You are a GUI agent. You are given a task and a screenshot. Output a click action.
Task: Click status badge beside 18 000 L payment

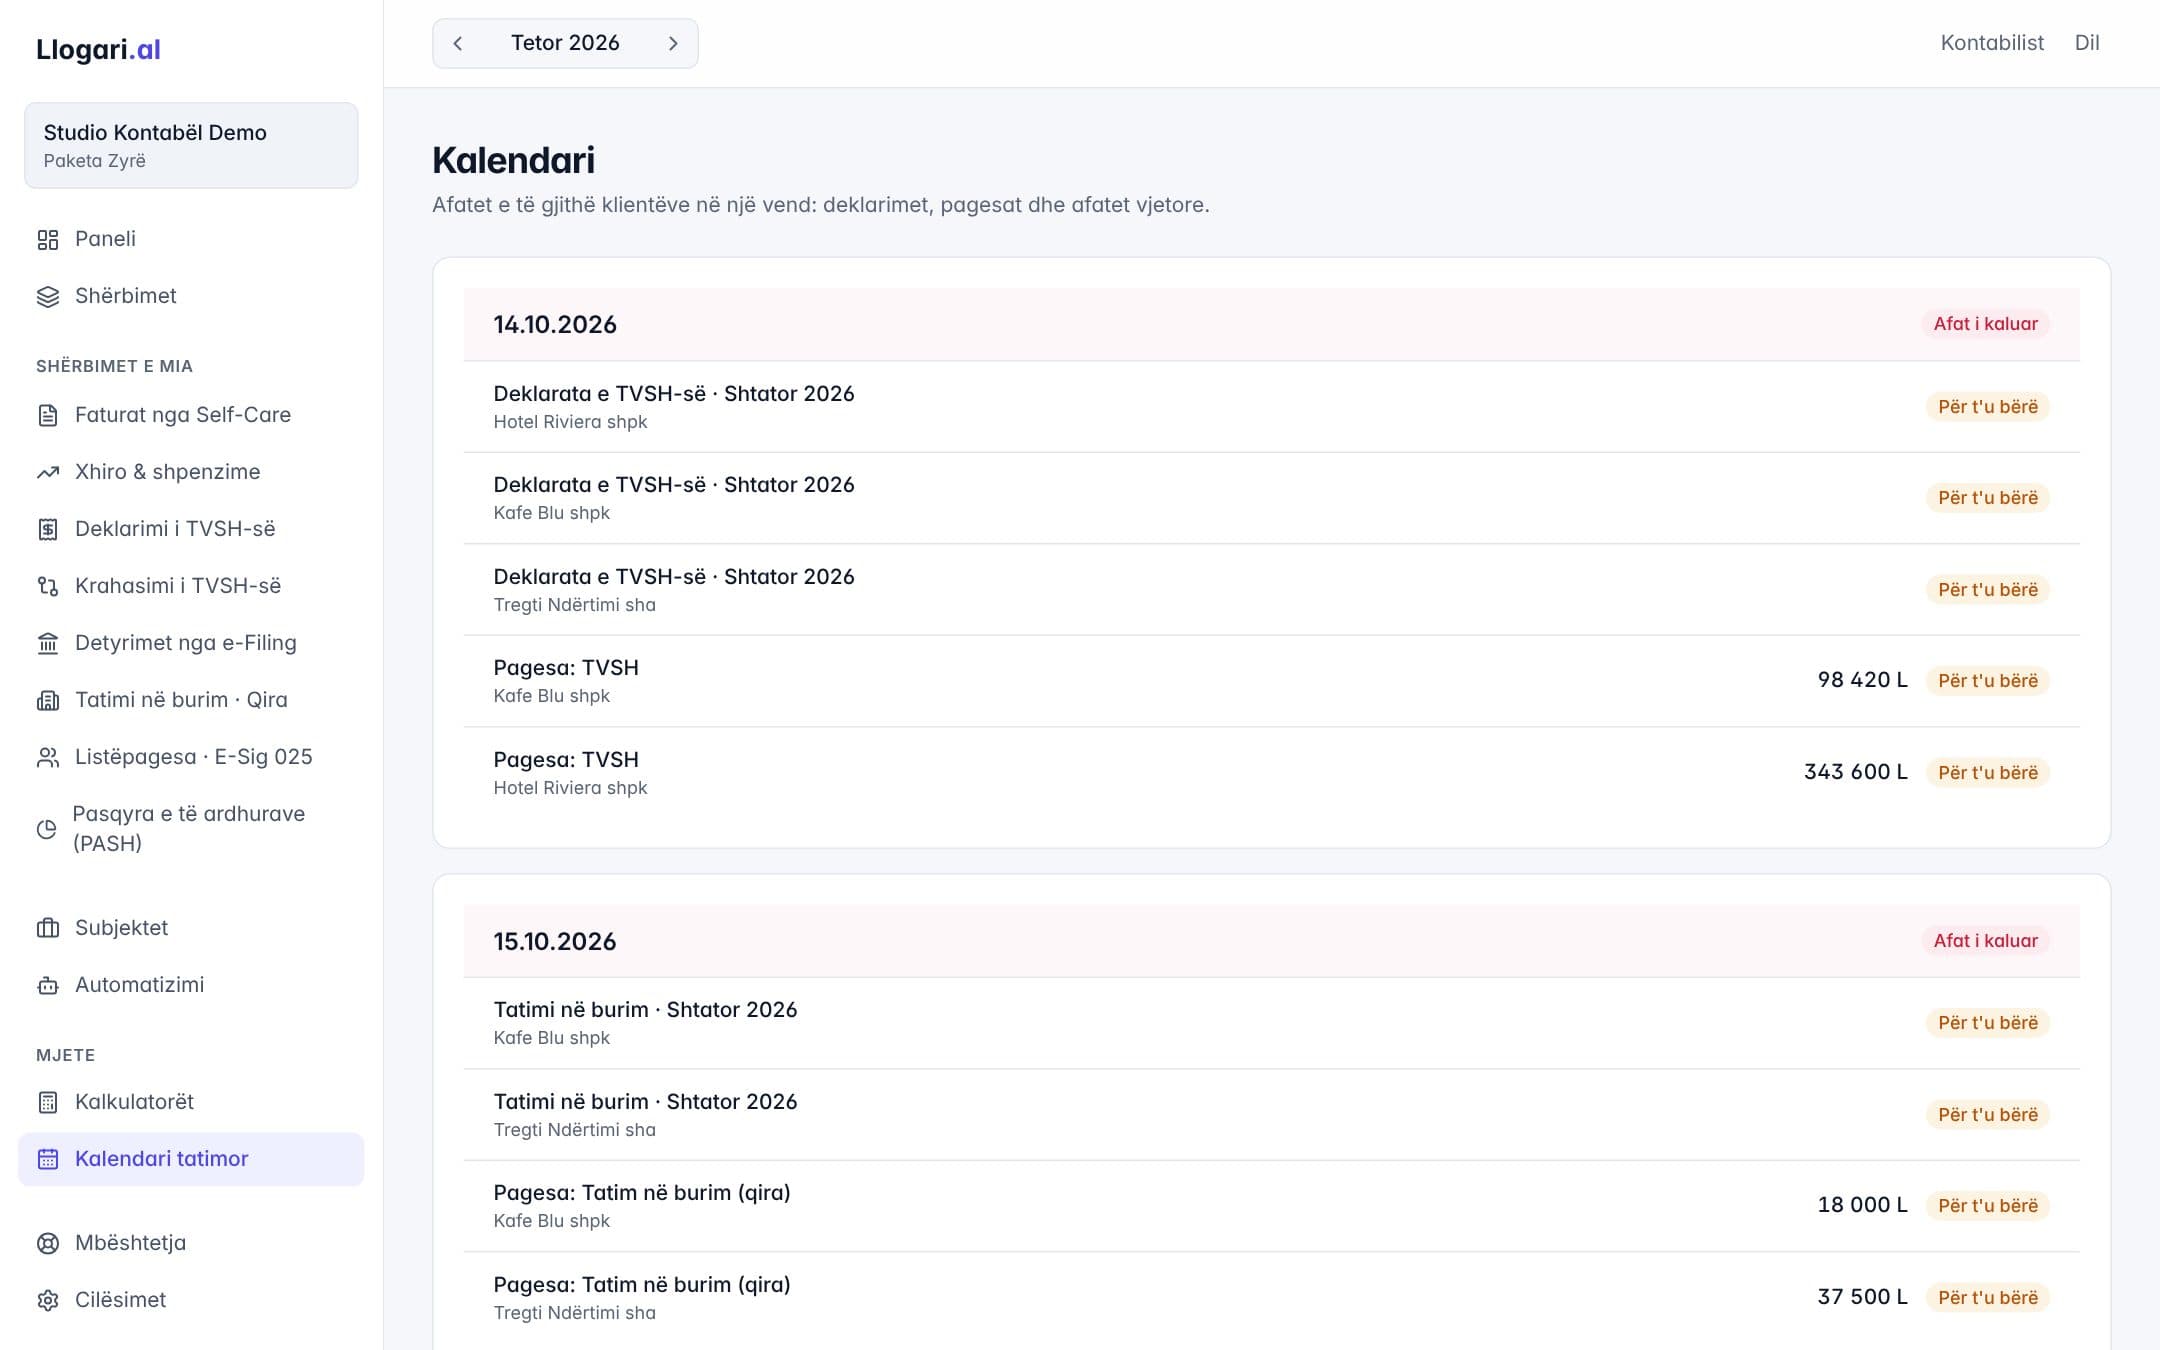coord(1987,1206)
